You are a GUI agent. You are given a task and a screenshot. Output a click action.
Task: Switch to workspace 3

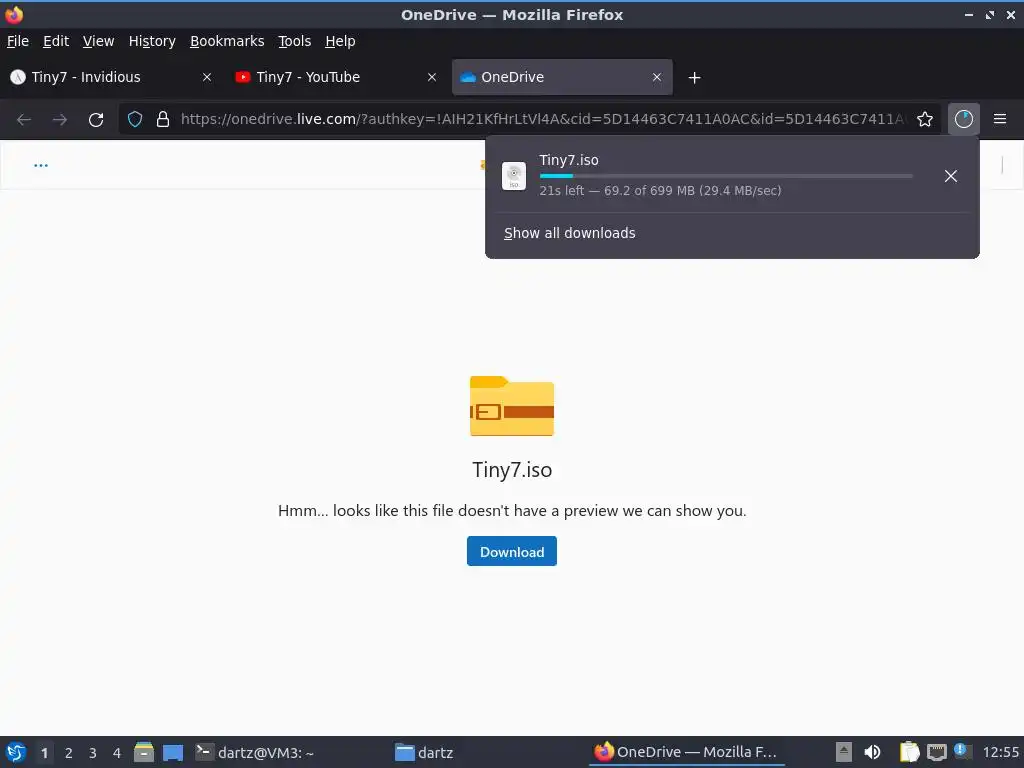tap(93, 753)
